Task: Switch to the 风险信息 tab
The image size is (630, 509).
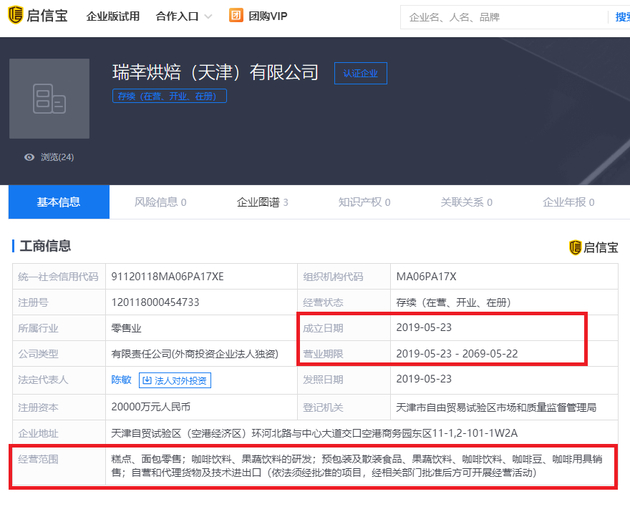Action: 160,202
